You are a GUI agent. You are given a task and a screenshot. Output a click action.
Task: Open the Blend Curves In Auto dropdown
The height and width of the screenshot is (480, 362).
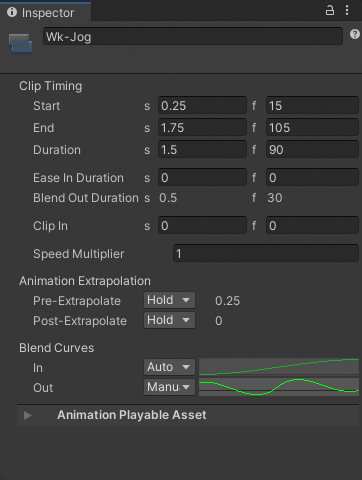click(169, 367)
